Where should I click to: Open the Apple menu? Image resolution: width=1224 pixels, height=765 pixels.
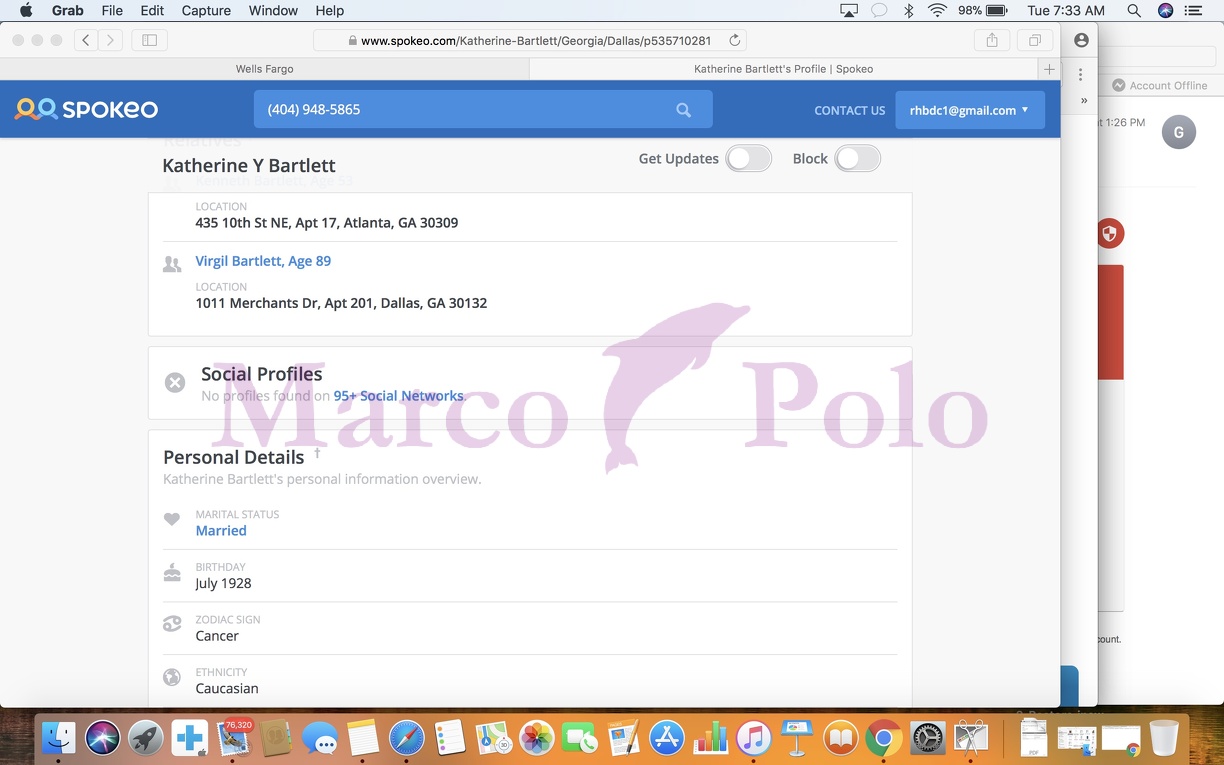point(26,11)
